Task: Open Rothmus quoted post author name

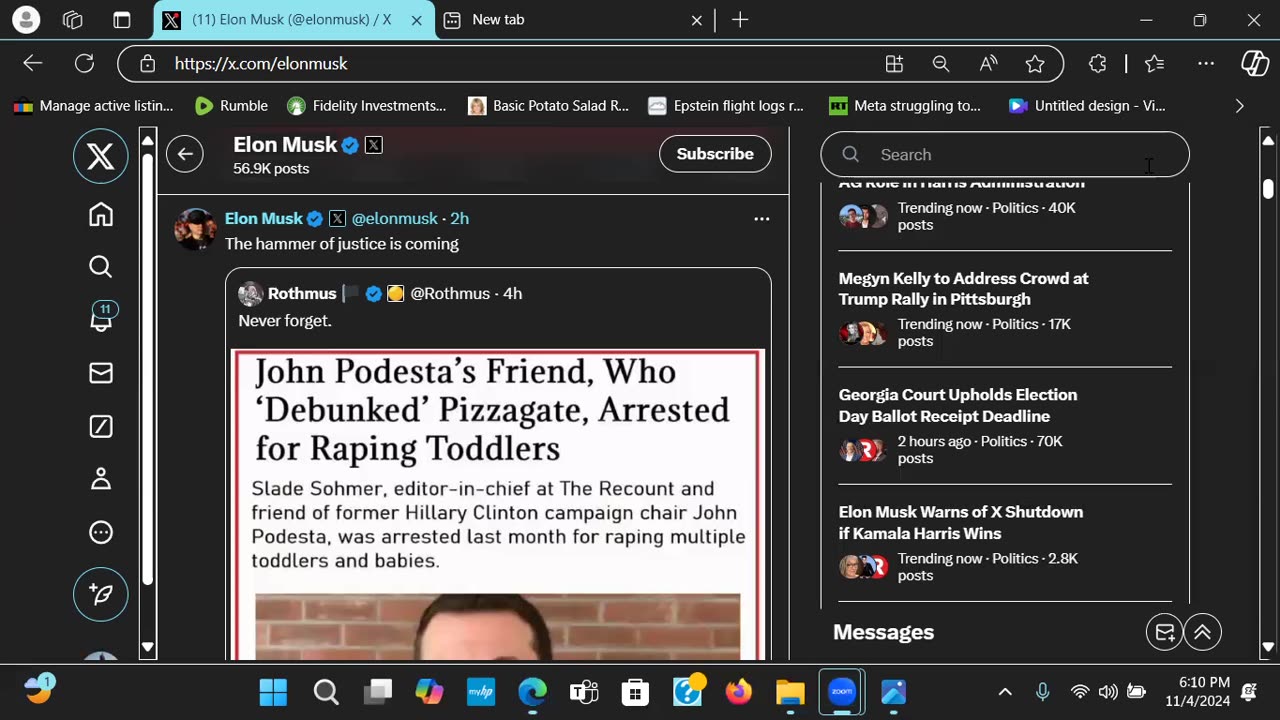Action: [302, 294]
